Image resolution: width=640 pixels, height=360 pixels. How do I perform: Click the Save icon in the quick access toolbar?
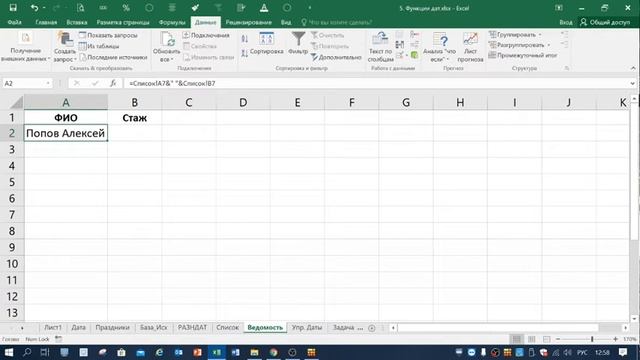13,8
